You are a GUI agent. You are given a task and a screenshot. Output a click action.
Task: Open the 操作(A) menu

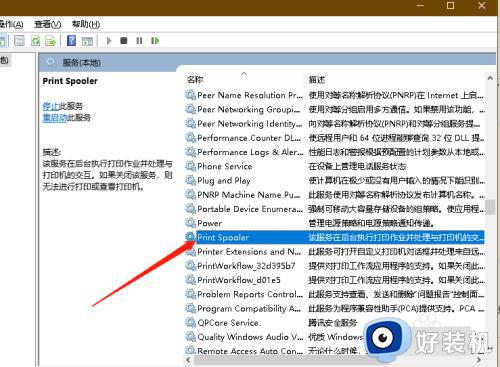[11, 24]
